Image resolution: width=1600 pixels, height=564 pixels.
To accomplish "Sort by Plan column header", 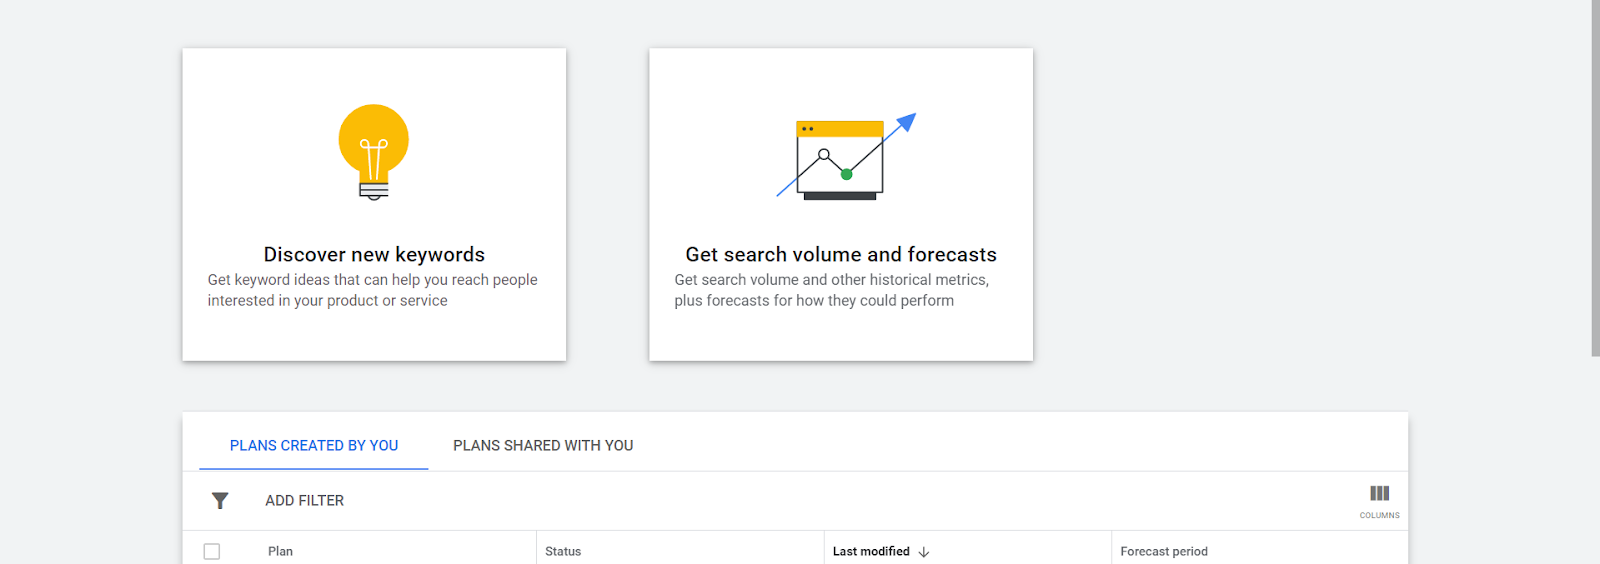I will (x=280, y=552).
